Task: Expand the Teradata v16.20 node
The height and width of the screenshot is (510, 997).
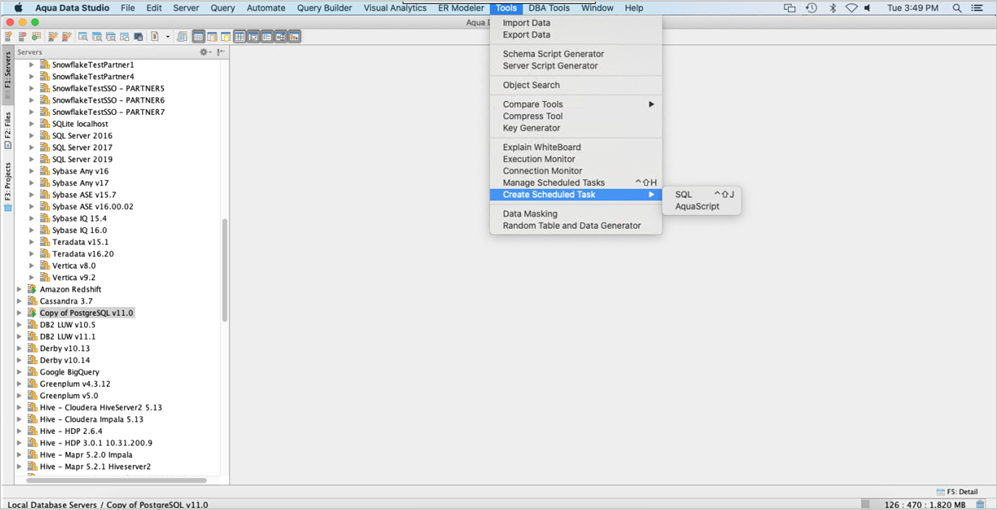Action: [32, 254]
